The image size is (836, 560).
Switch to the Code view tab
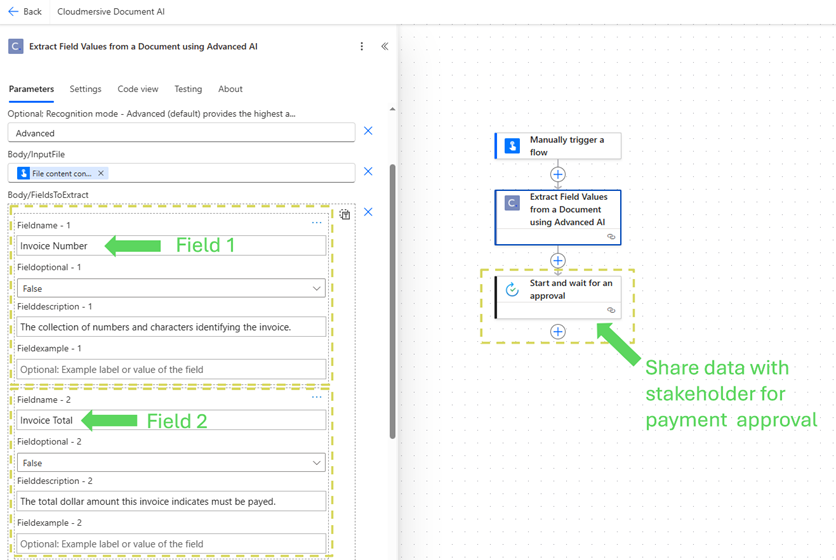(x=138, y=89)
